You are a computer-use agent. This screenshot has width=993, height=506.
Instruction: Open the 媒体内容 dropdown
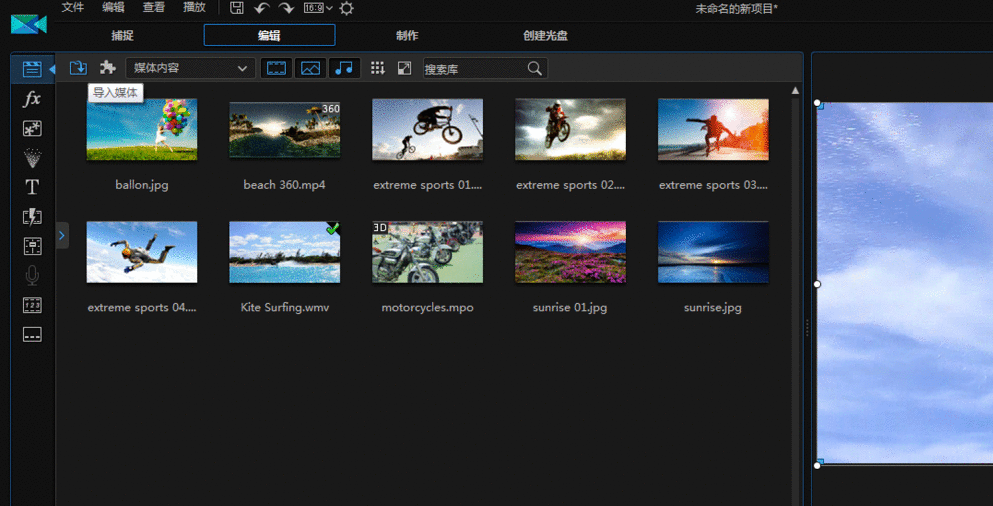point(190,68)
